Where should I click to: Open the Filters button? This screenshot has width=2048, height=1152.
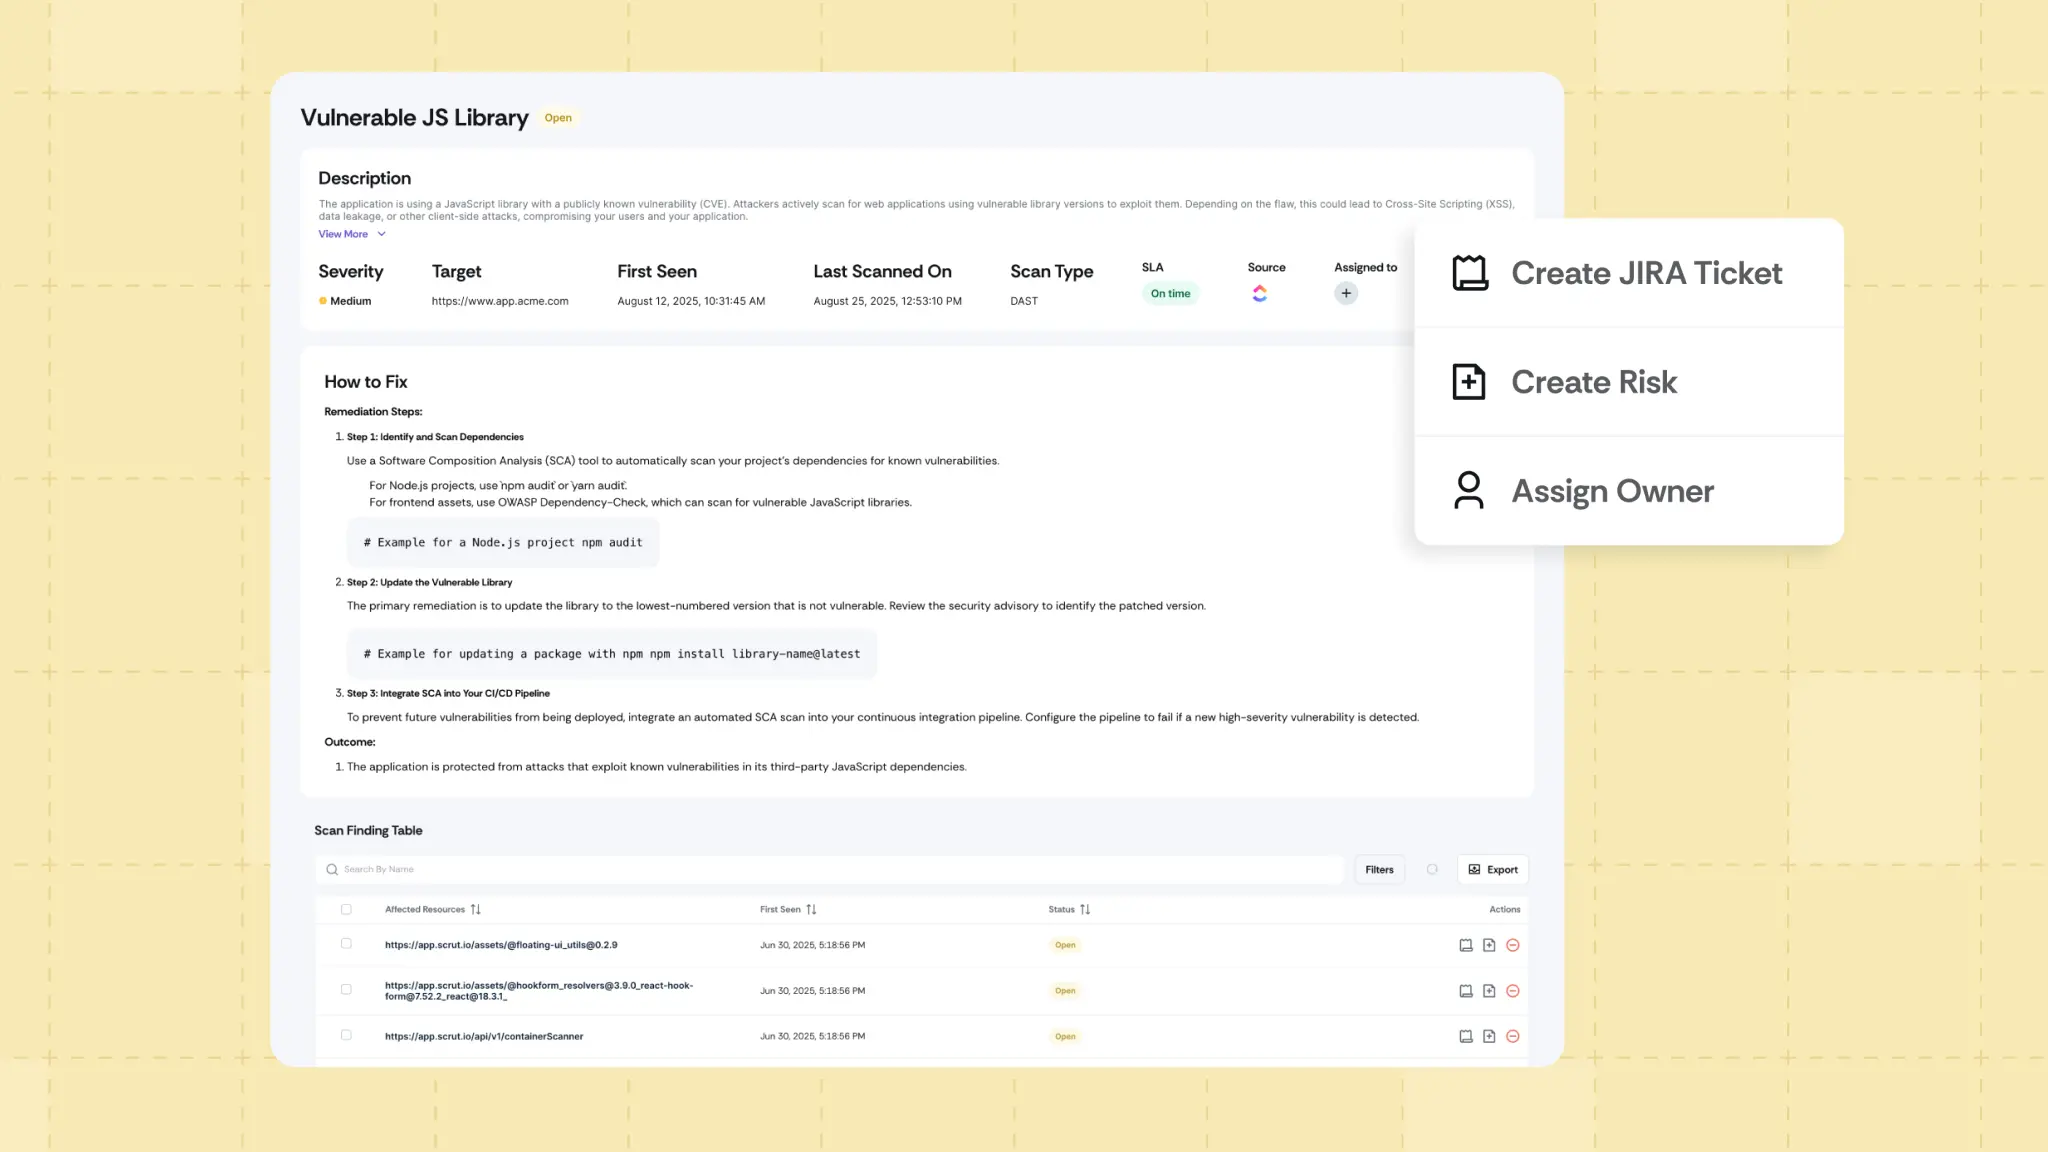coord(1379,870)
